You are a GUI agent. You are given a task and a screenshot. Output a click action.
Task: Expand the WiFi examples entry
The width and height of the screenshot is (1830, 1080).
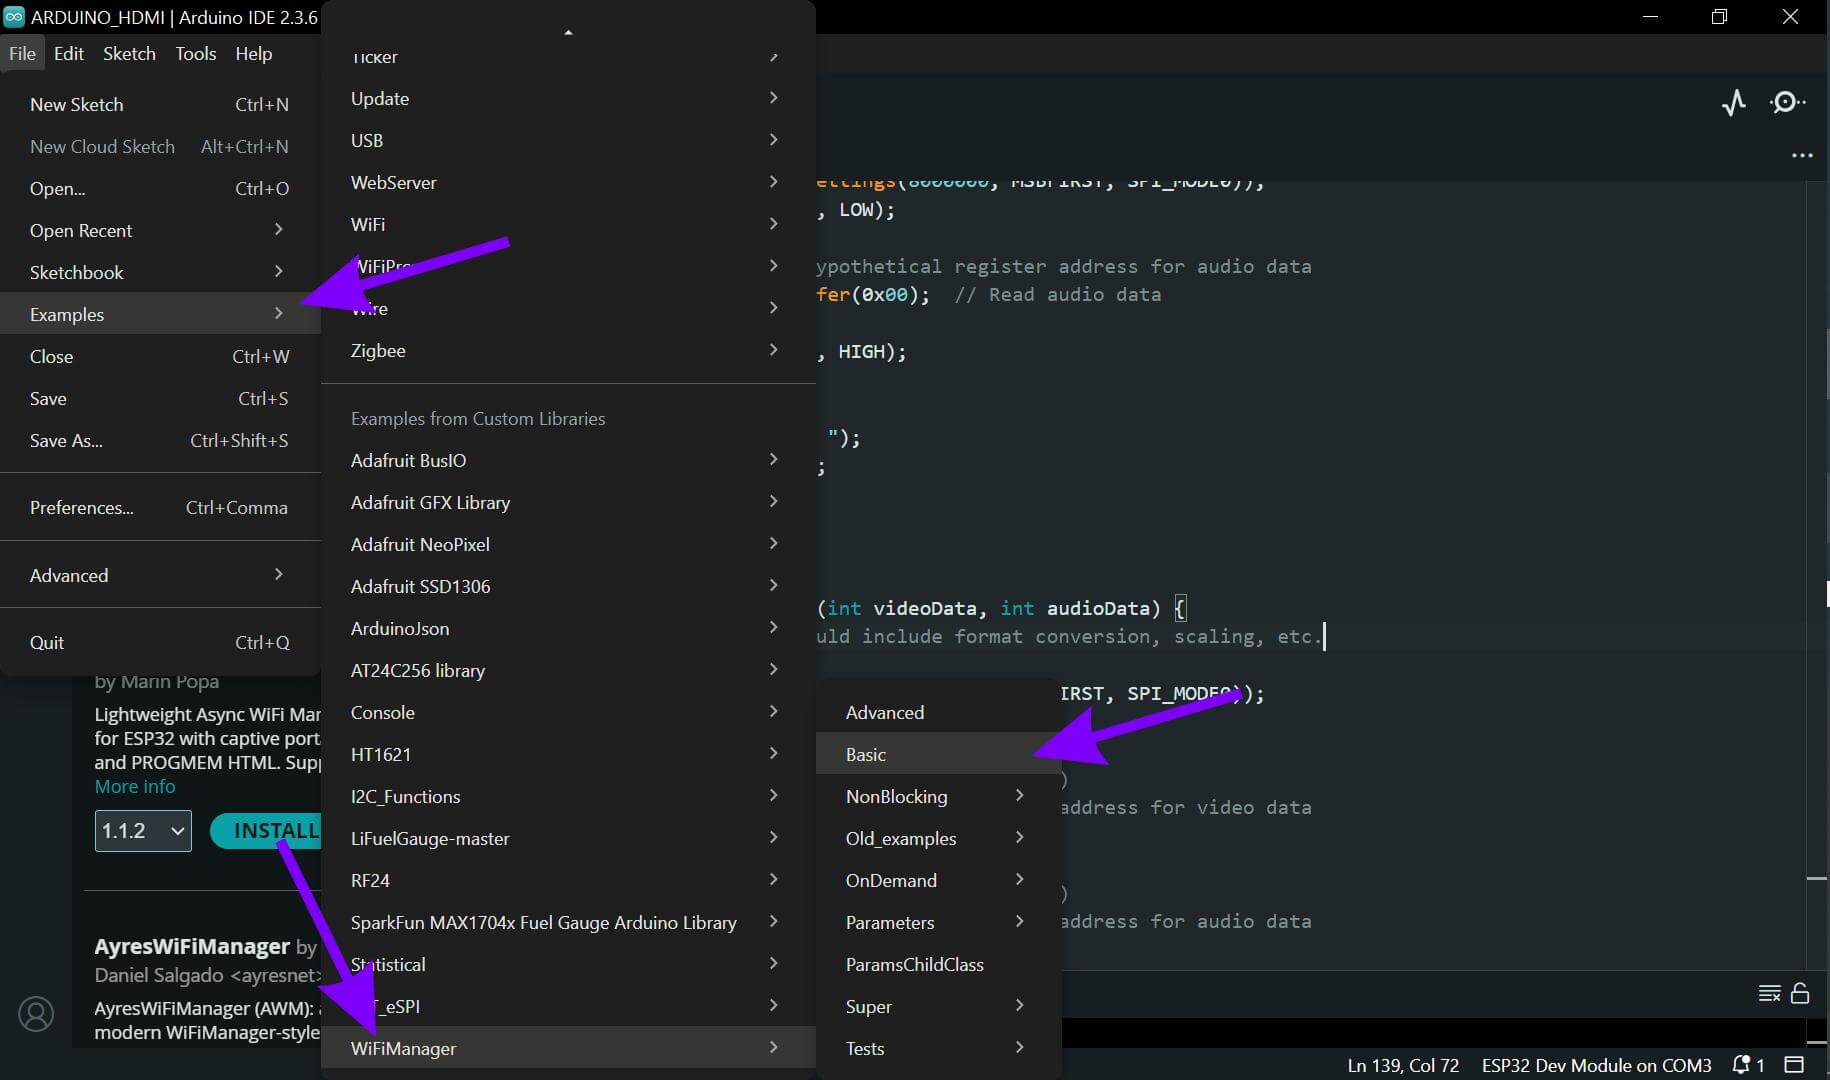568,225
